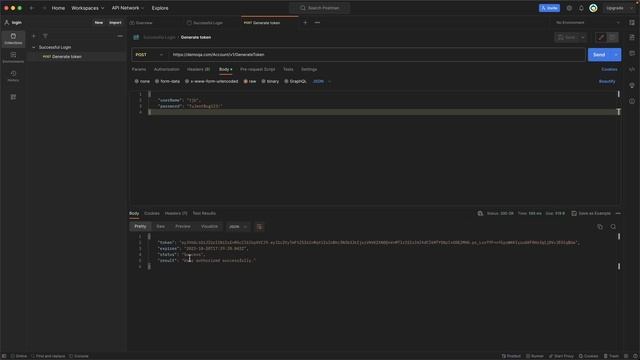Open the Environments sidebar panel
This screenshot has width=640, height=360.
(13, 57)
